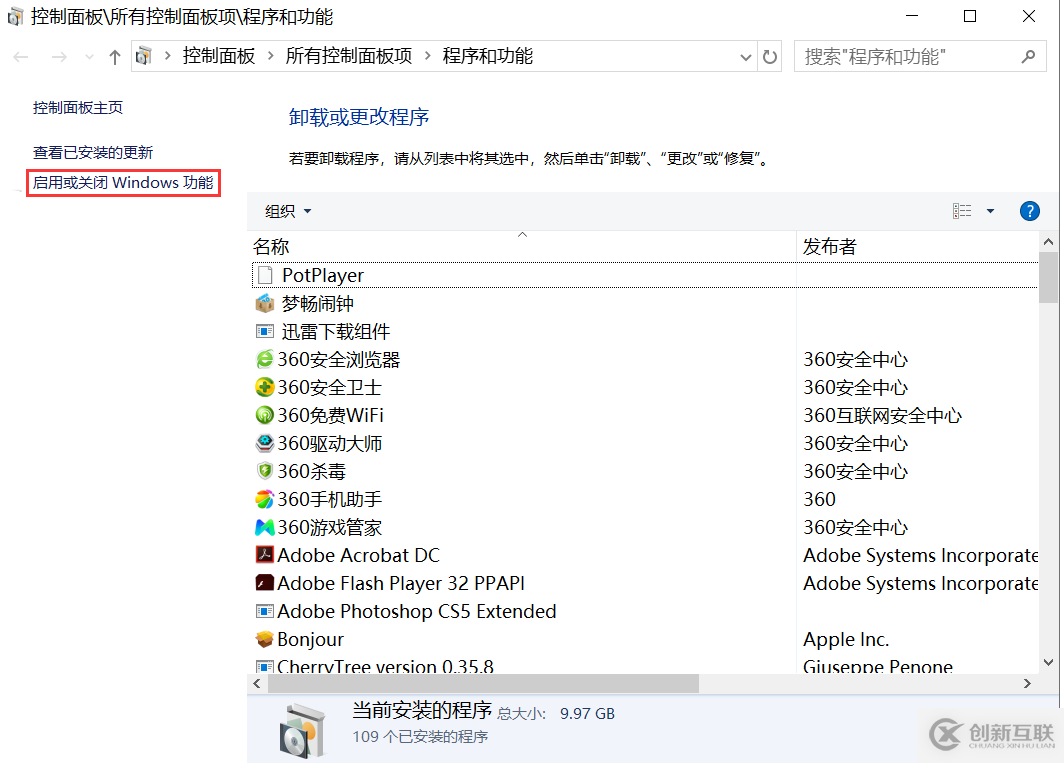Click the view mode layout icon

point(962,211)
